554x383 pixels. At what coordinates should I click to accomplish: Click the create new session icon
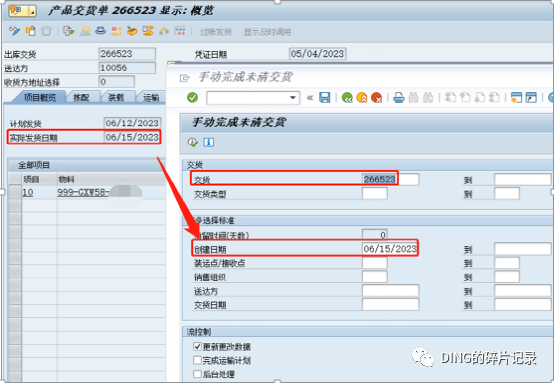[x=516, y=98]
